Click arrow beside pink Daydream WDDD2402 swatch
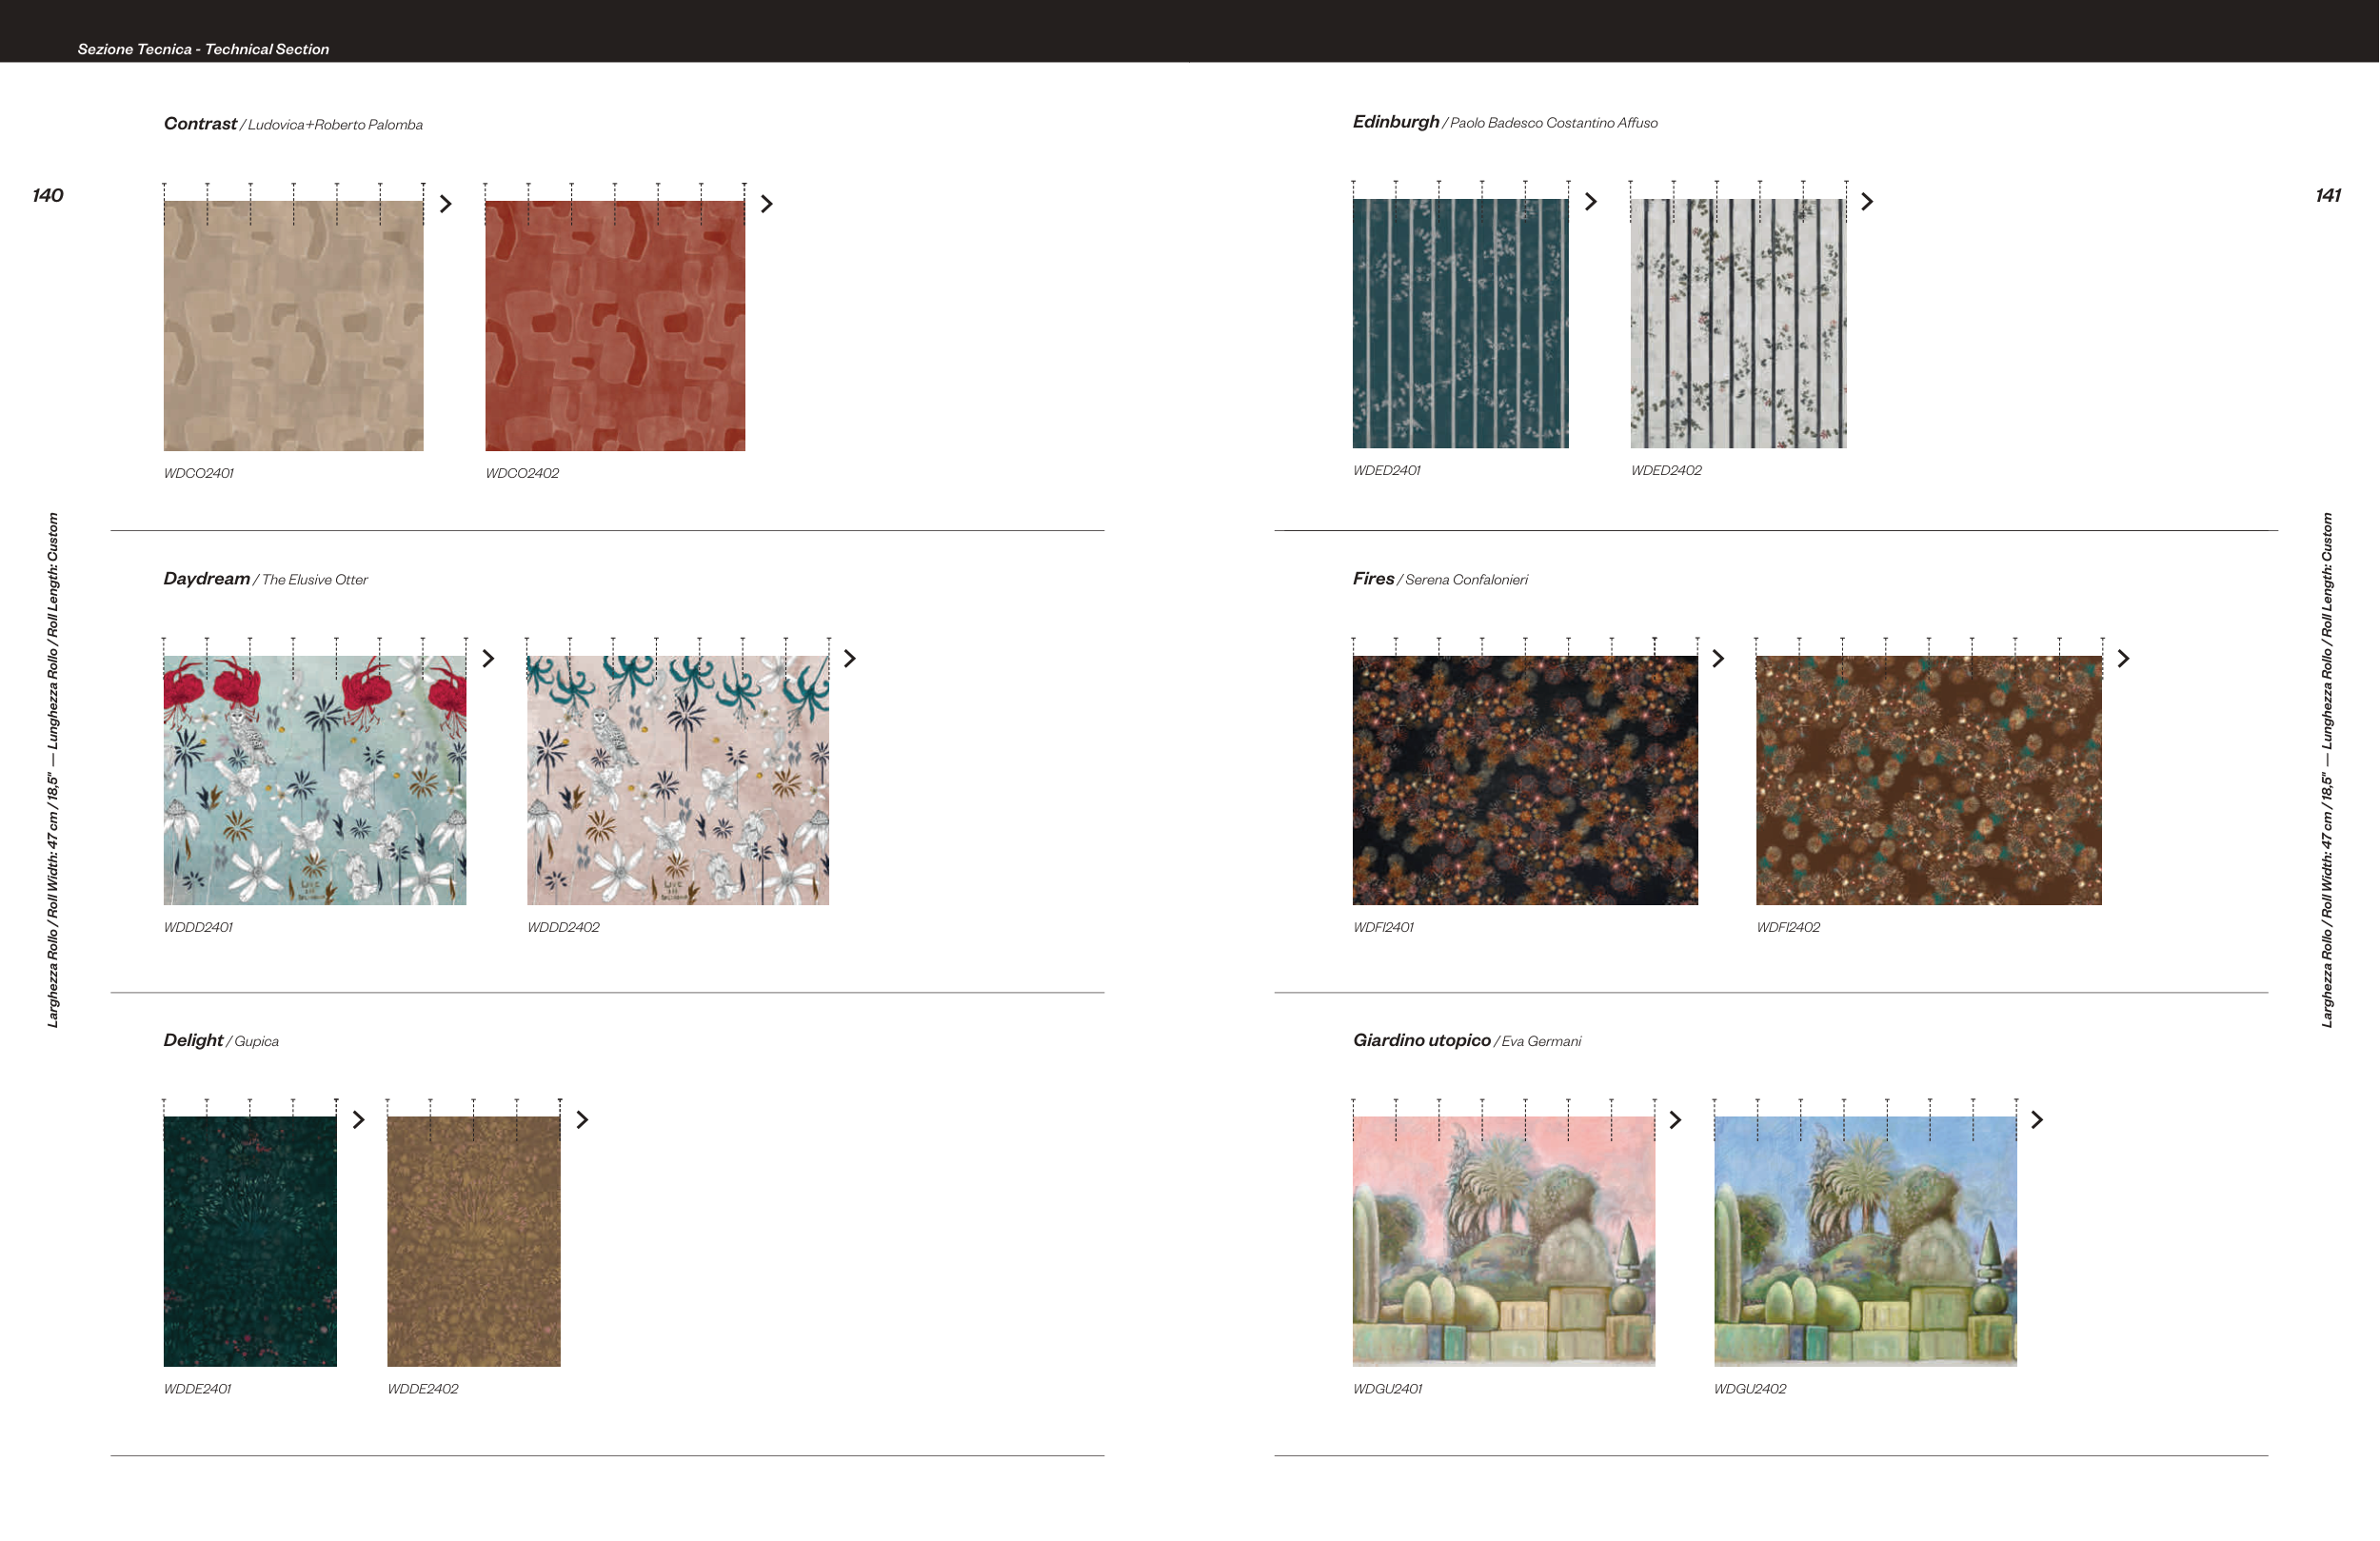 point(850,659)
